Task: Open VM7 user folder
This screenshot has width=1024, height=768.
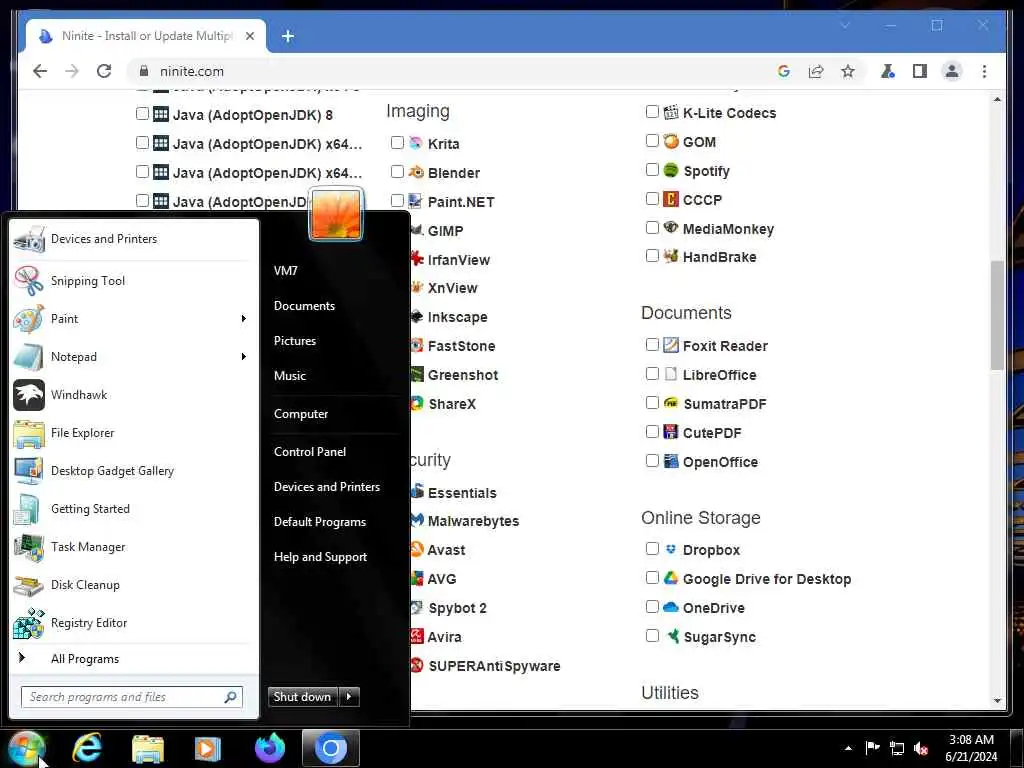Action: [x=285, y=270]
